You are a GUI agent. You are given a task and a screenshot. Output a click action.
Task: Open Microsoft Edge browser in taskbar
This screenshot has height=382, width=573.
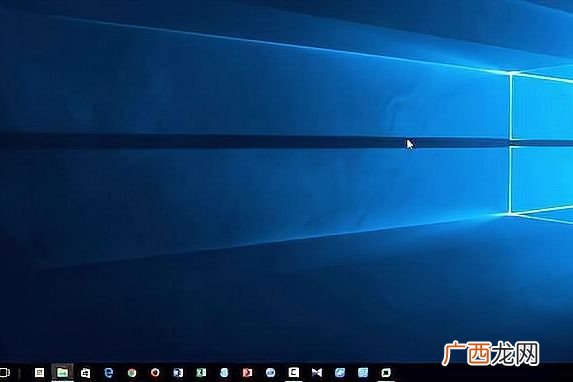(109, 373)
